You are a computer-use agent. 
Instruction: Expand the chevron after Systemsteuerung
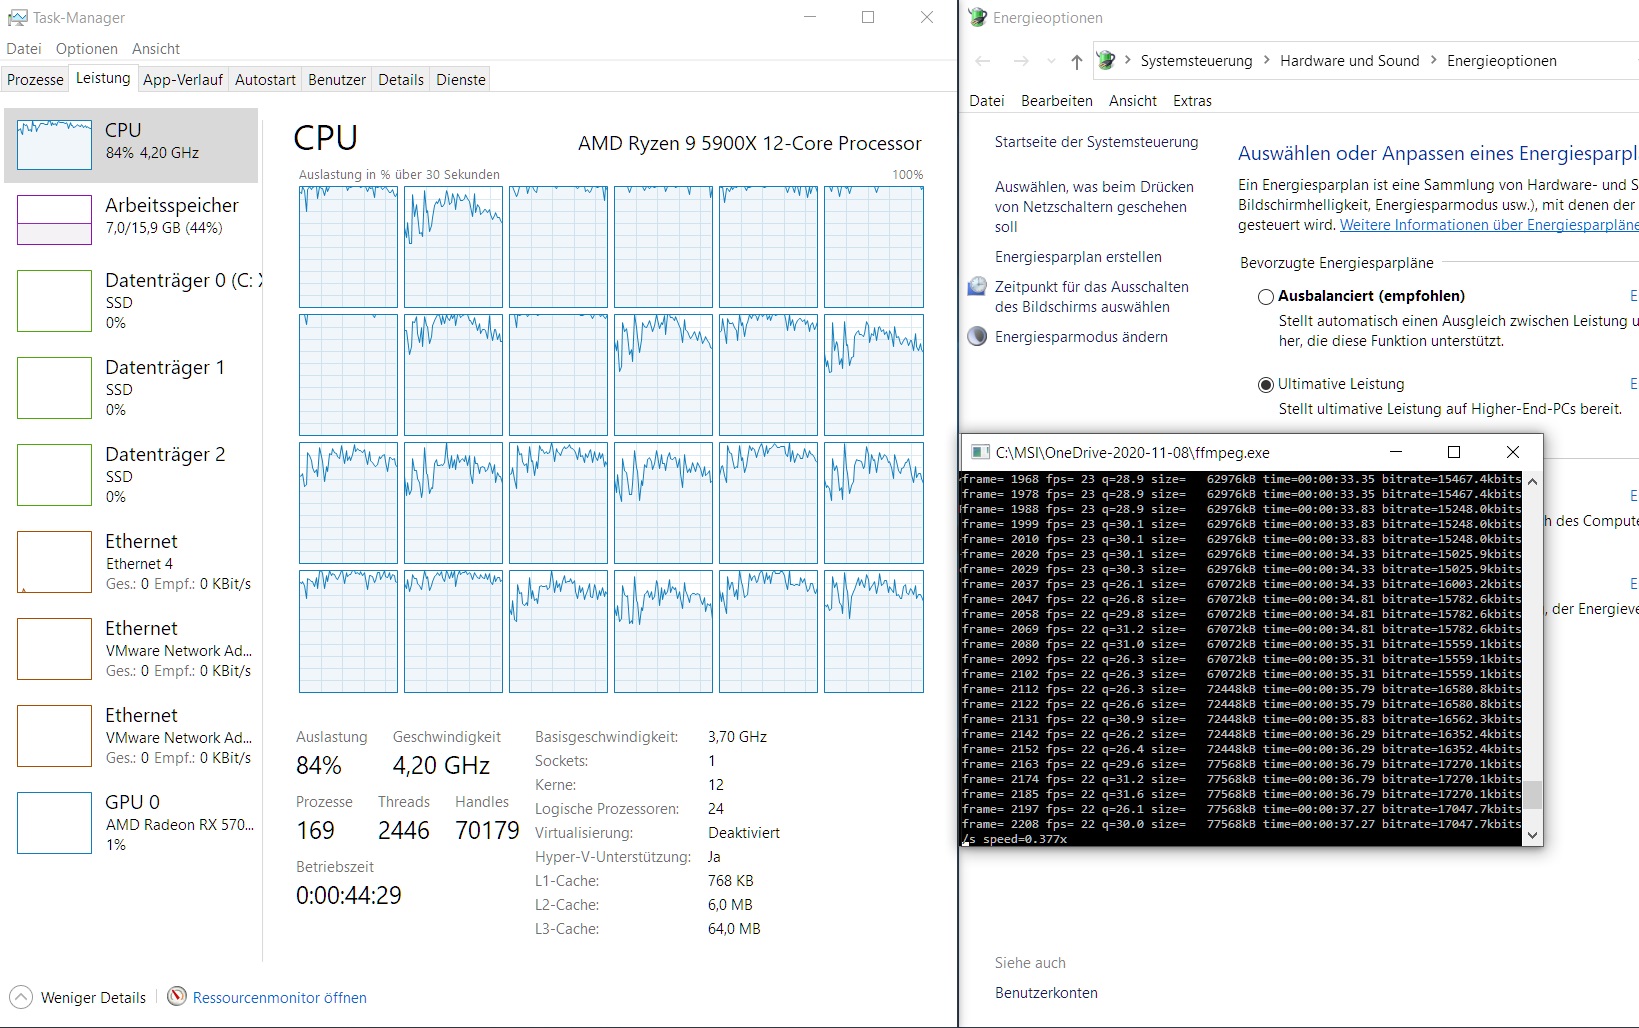pyautogui.click(x=1267, y=60)
